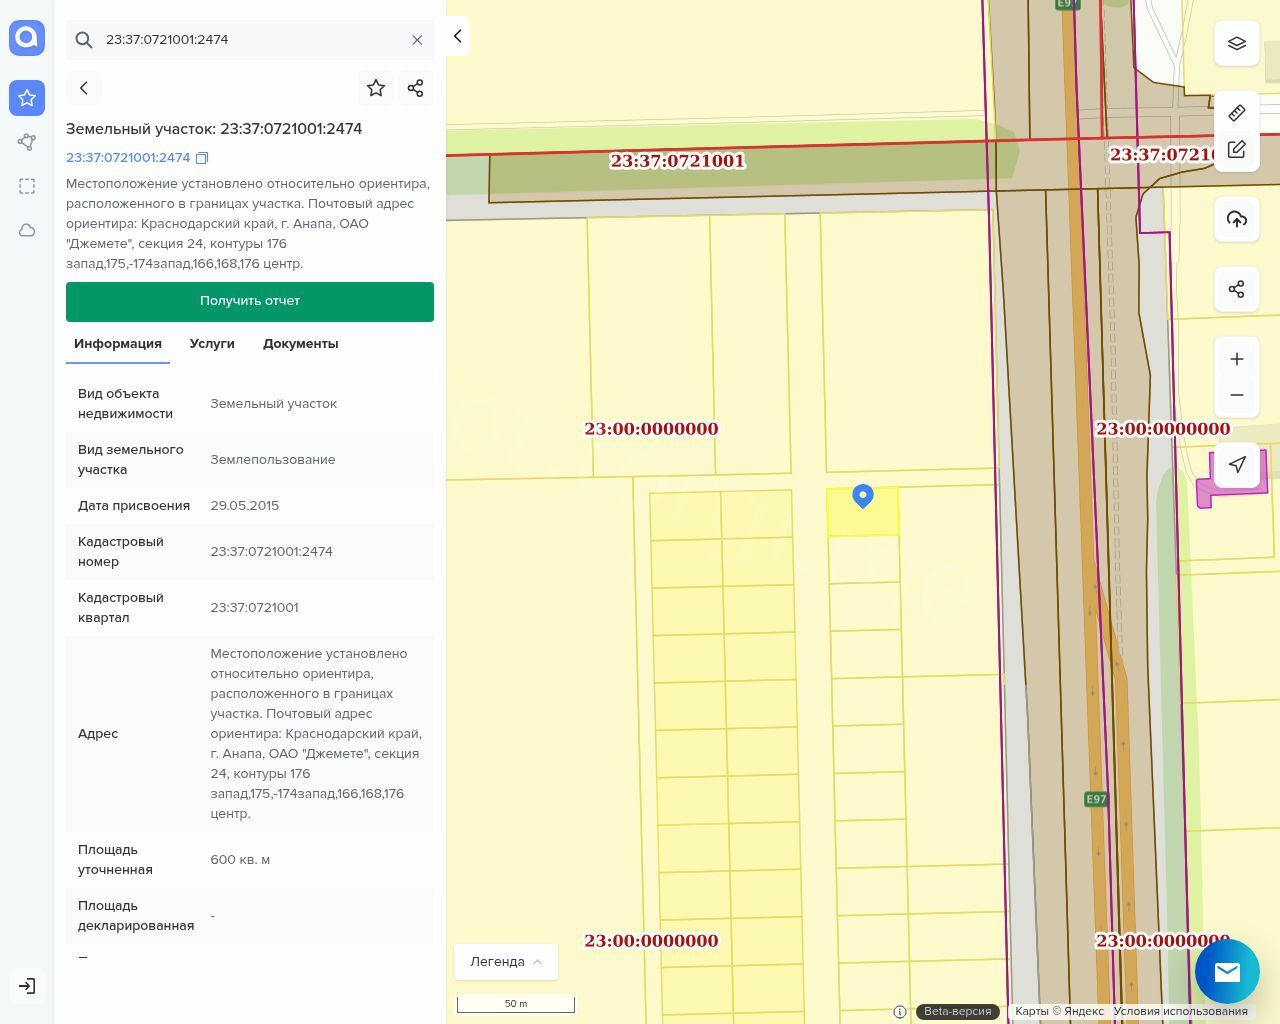
Task: Click the cloud upload icon on map
Action: (x=1237, y=219)
